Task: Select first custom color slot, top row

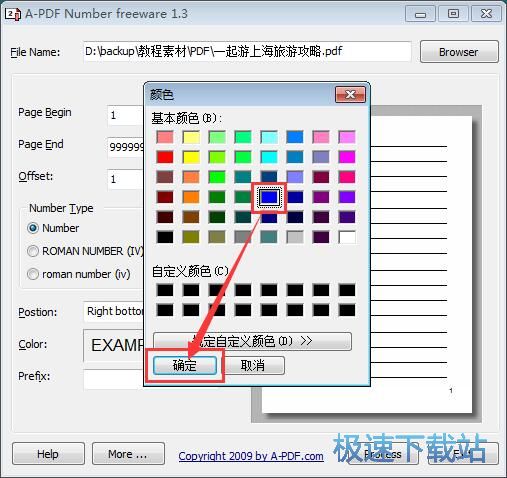Action: tap(165, 290)
